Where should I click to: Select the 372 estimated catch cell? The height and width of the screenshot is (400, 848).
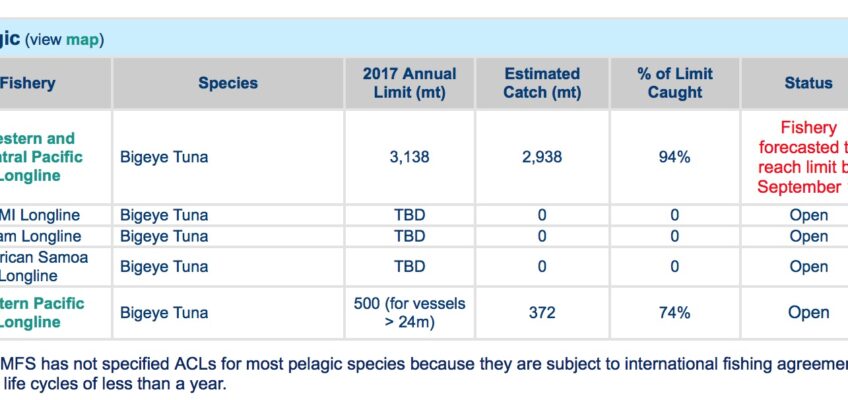click(x=542, y=313)
